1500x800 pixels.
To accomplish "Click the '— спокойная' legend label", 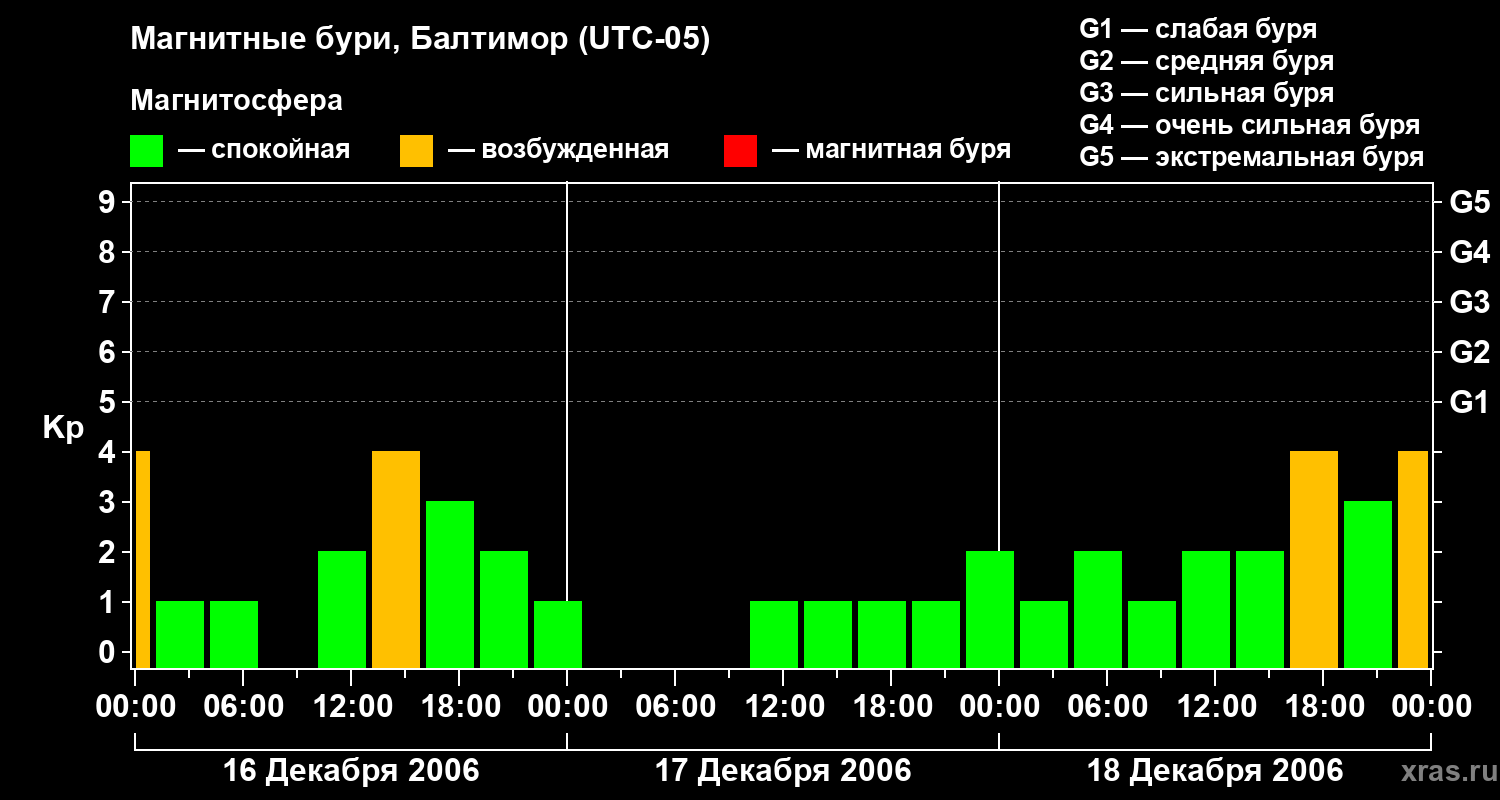I will 264,150.
